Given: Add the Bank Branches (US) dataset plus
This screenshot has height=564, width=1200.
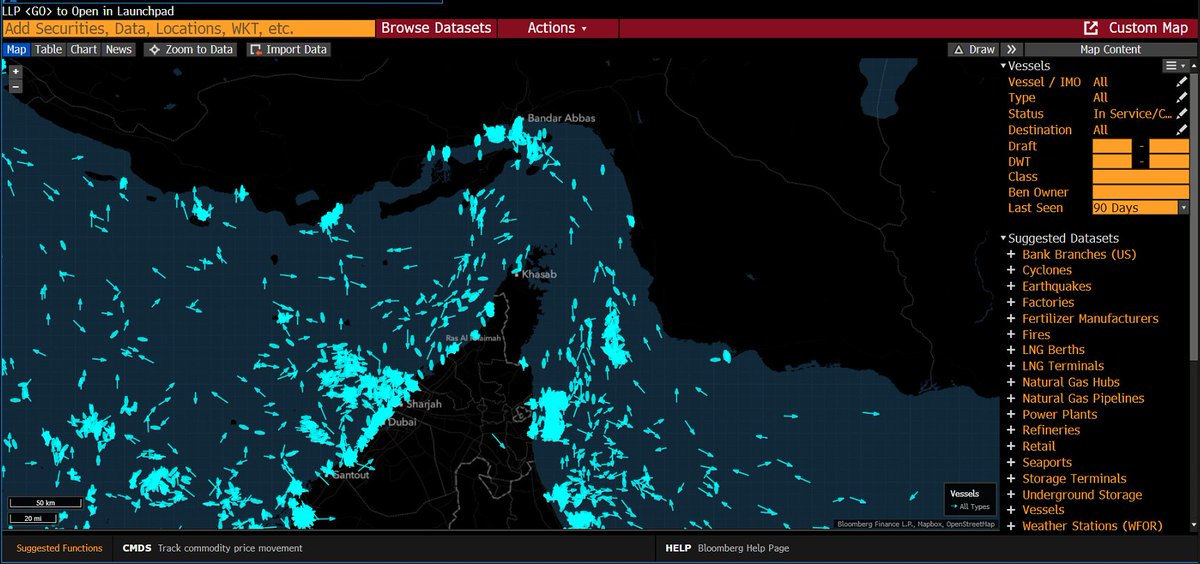Looking at the screenshot, I should (x=1011, y=254).
